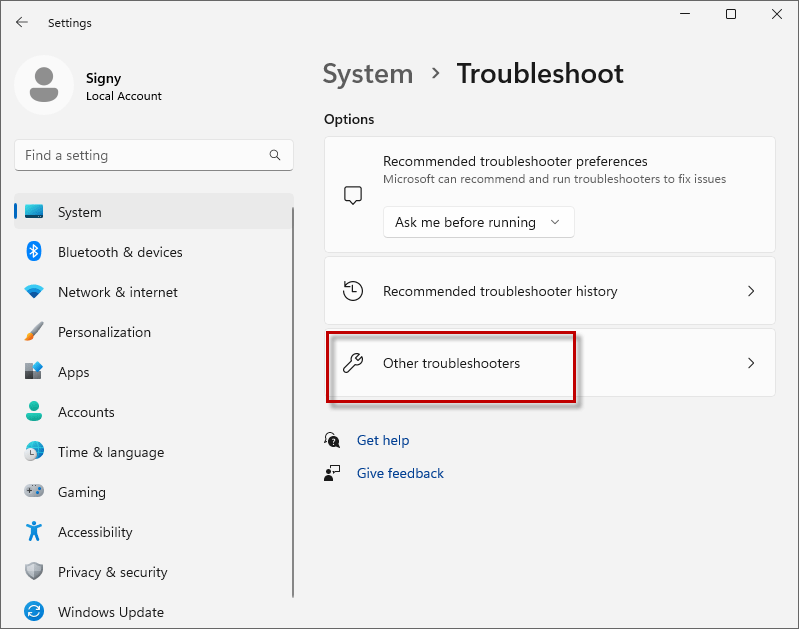
Task: Open Other troubleshooters
Action: (550, 362)
